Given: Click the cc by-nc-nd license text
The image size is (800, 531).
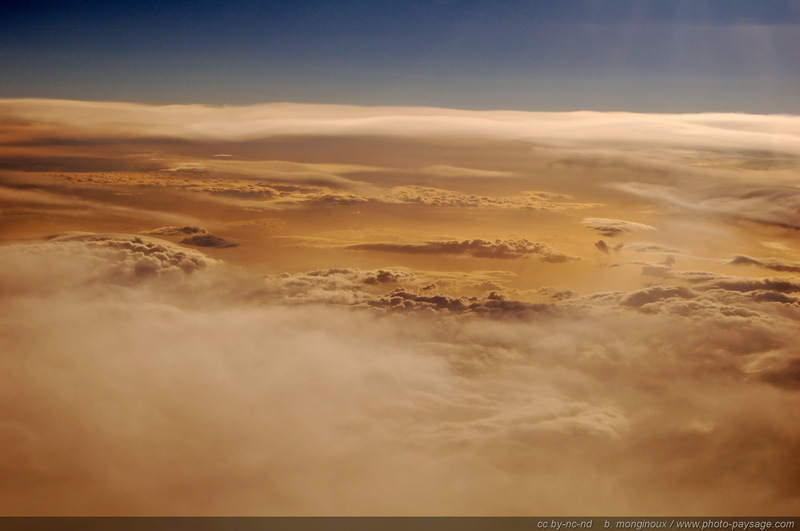Looking at the screenshot, I should click(563, 524).
